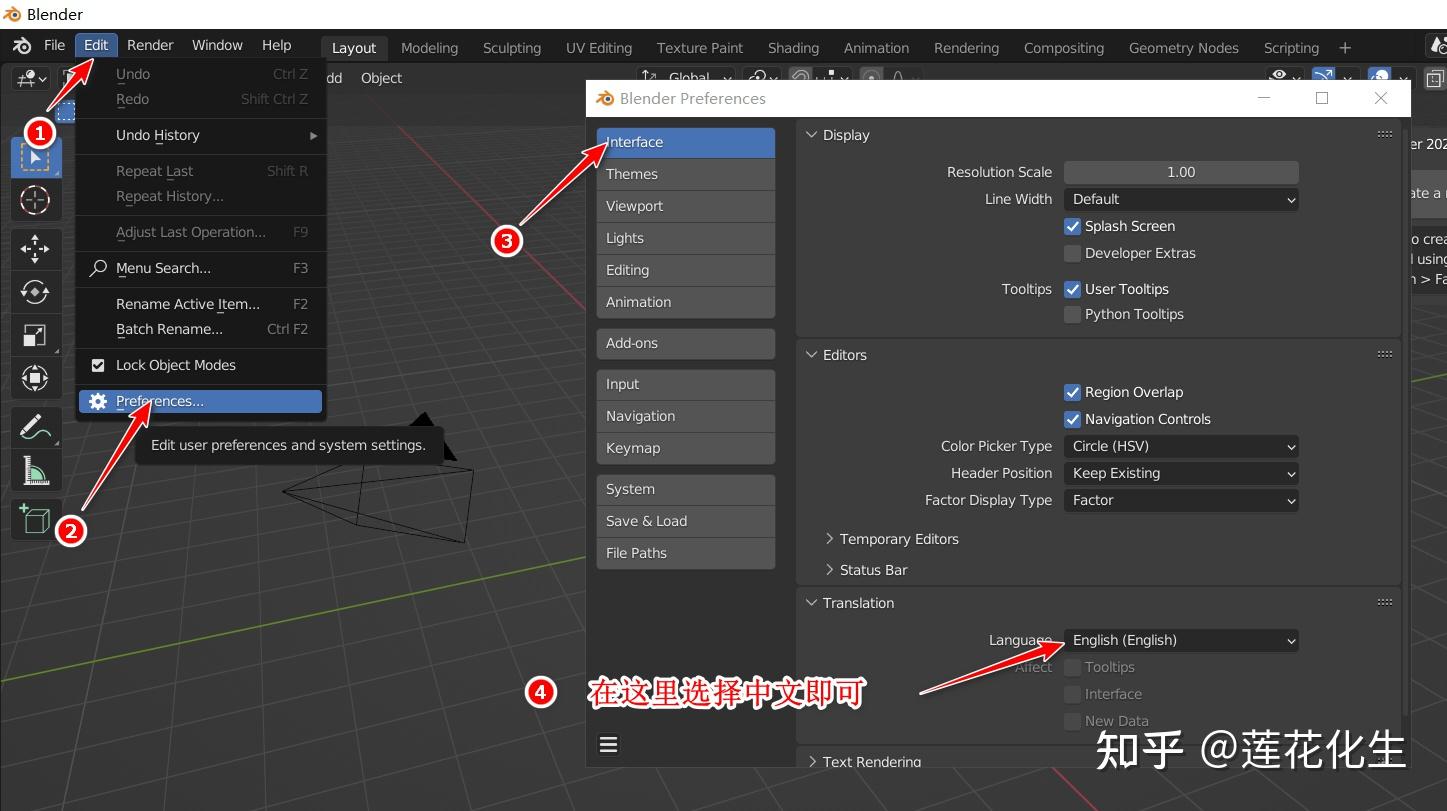Screen dimensions: 1447x811
Task: Open the Line Width dropdown
Action: coord(1181,199)
